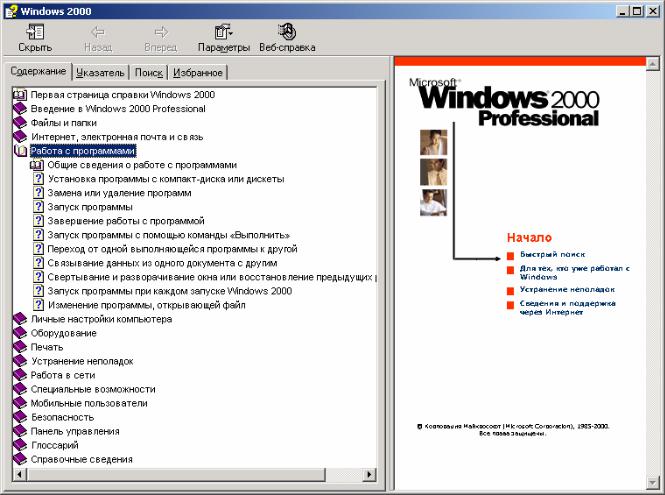
Task: Click book icon beside Работа в сети
Action: point(20,375)
